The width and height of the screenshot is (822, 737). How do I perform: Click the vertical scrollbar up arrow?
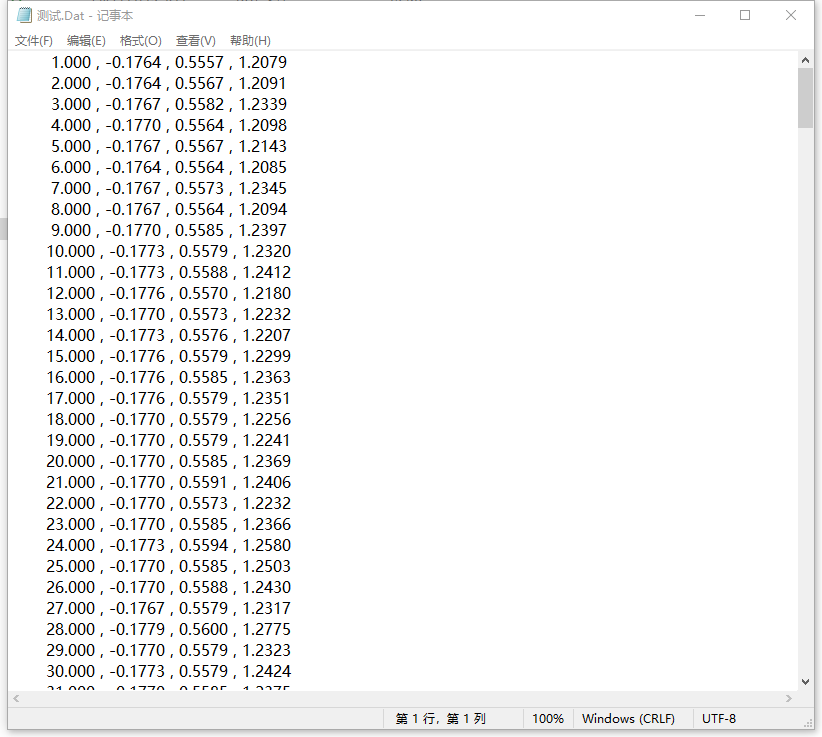[805, 60]
